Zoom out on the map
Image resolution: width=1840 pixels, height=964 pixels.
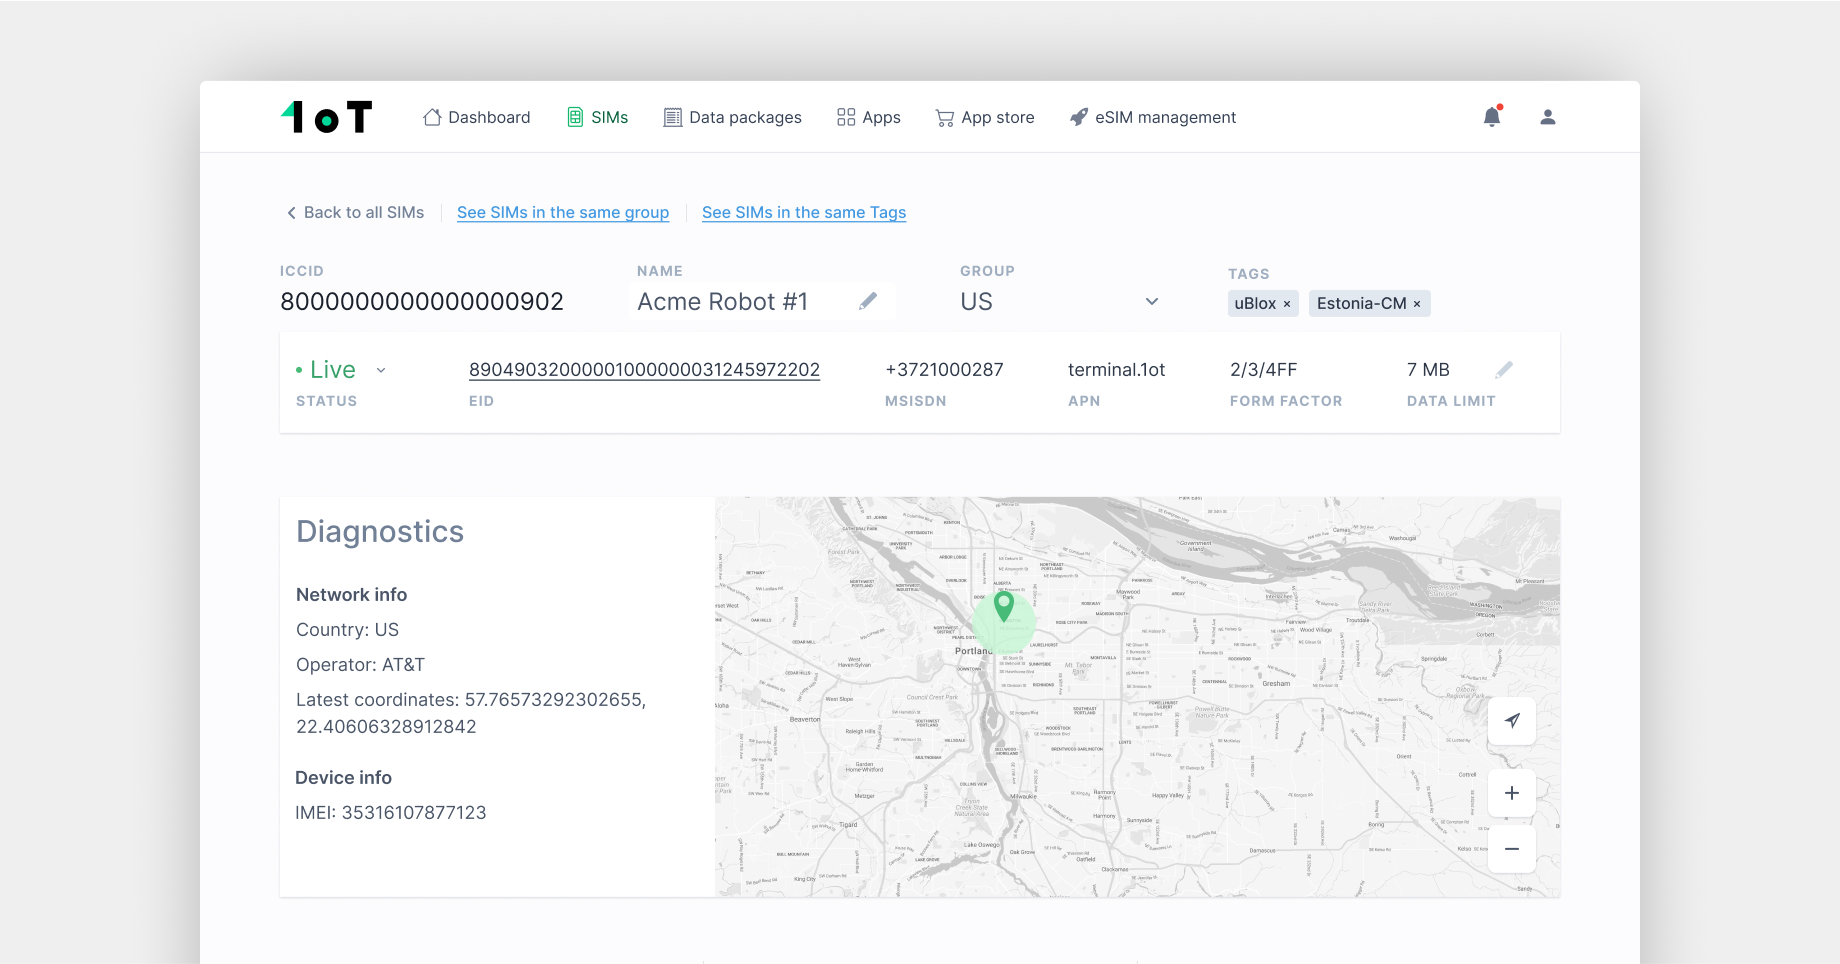1511,849
